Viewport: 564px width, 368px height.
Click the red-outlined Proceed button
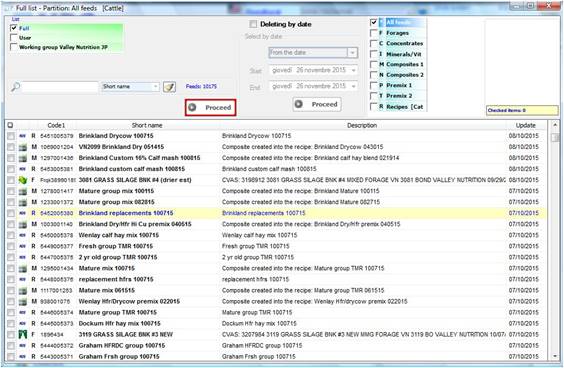pyautogui.click(x=210, y=108)
